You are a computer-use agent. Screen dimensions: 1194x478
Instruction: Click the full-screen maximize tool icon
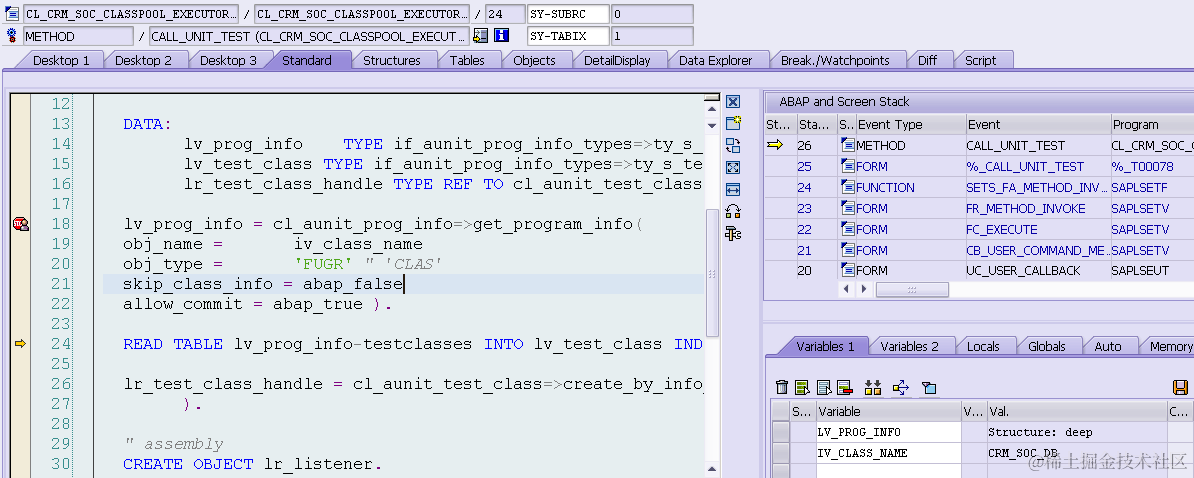point(733,167)
